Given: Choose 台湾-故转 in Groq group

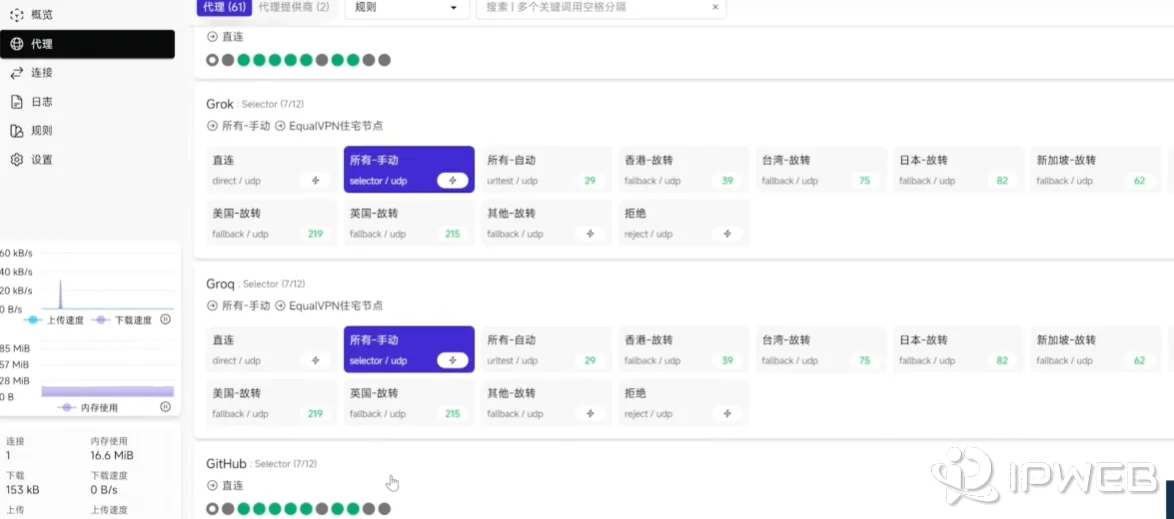Looking at the screenshot, I should [821, 349].
